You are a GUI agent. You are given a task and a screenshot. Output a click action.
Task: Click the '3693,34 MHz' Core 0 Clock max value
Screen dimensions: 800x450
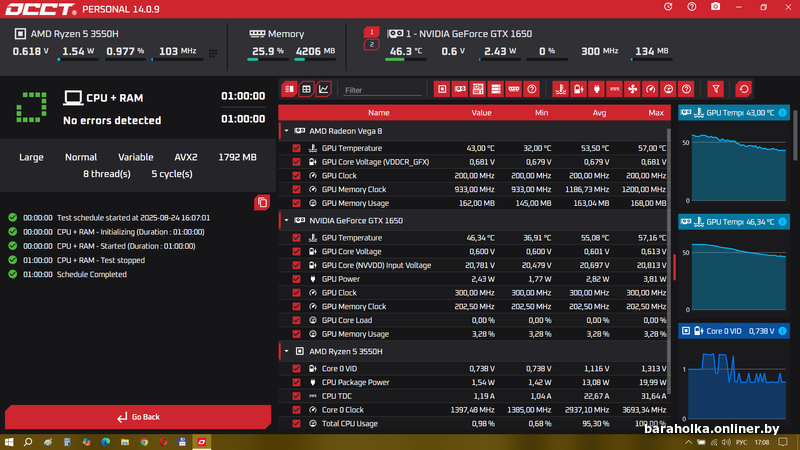644,410
